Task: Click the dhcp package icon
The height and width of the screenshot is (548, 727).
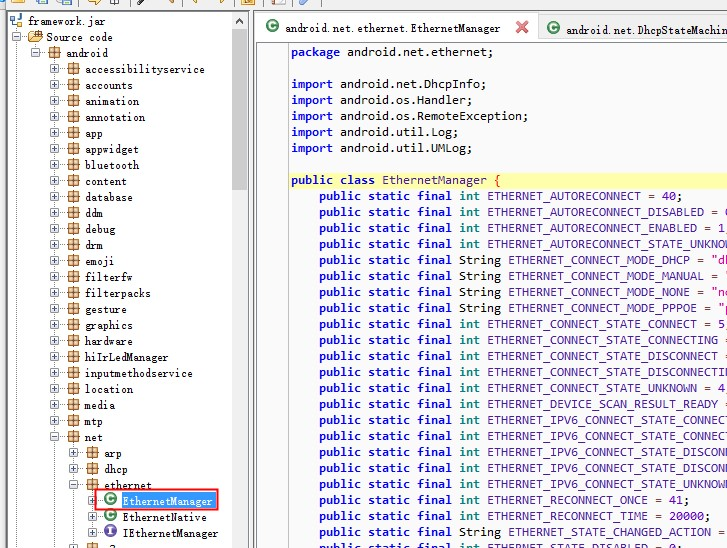Action: tap(92, 468)
